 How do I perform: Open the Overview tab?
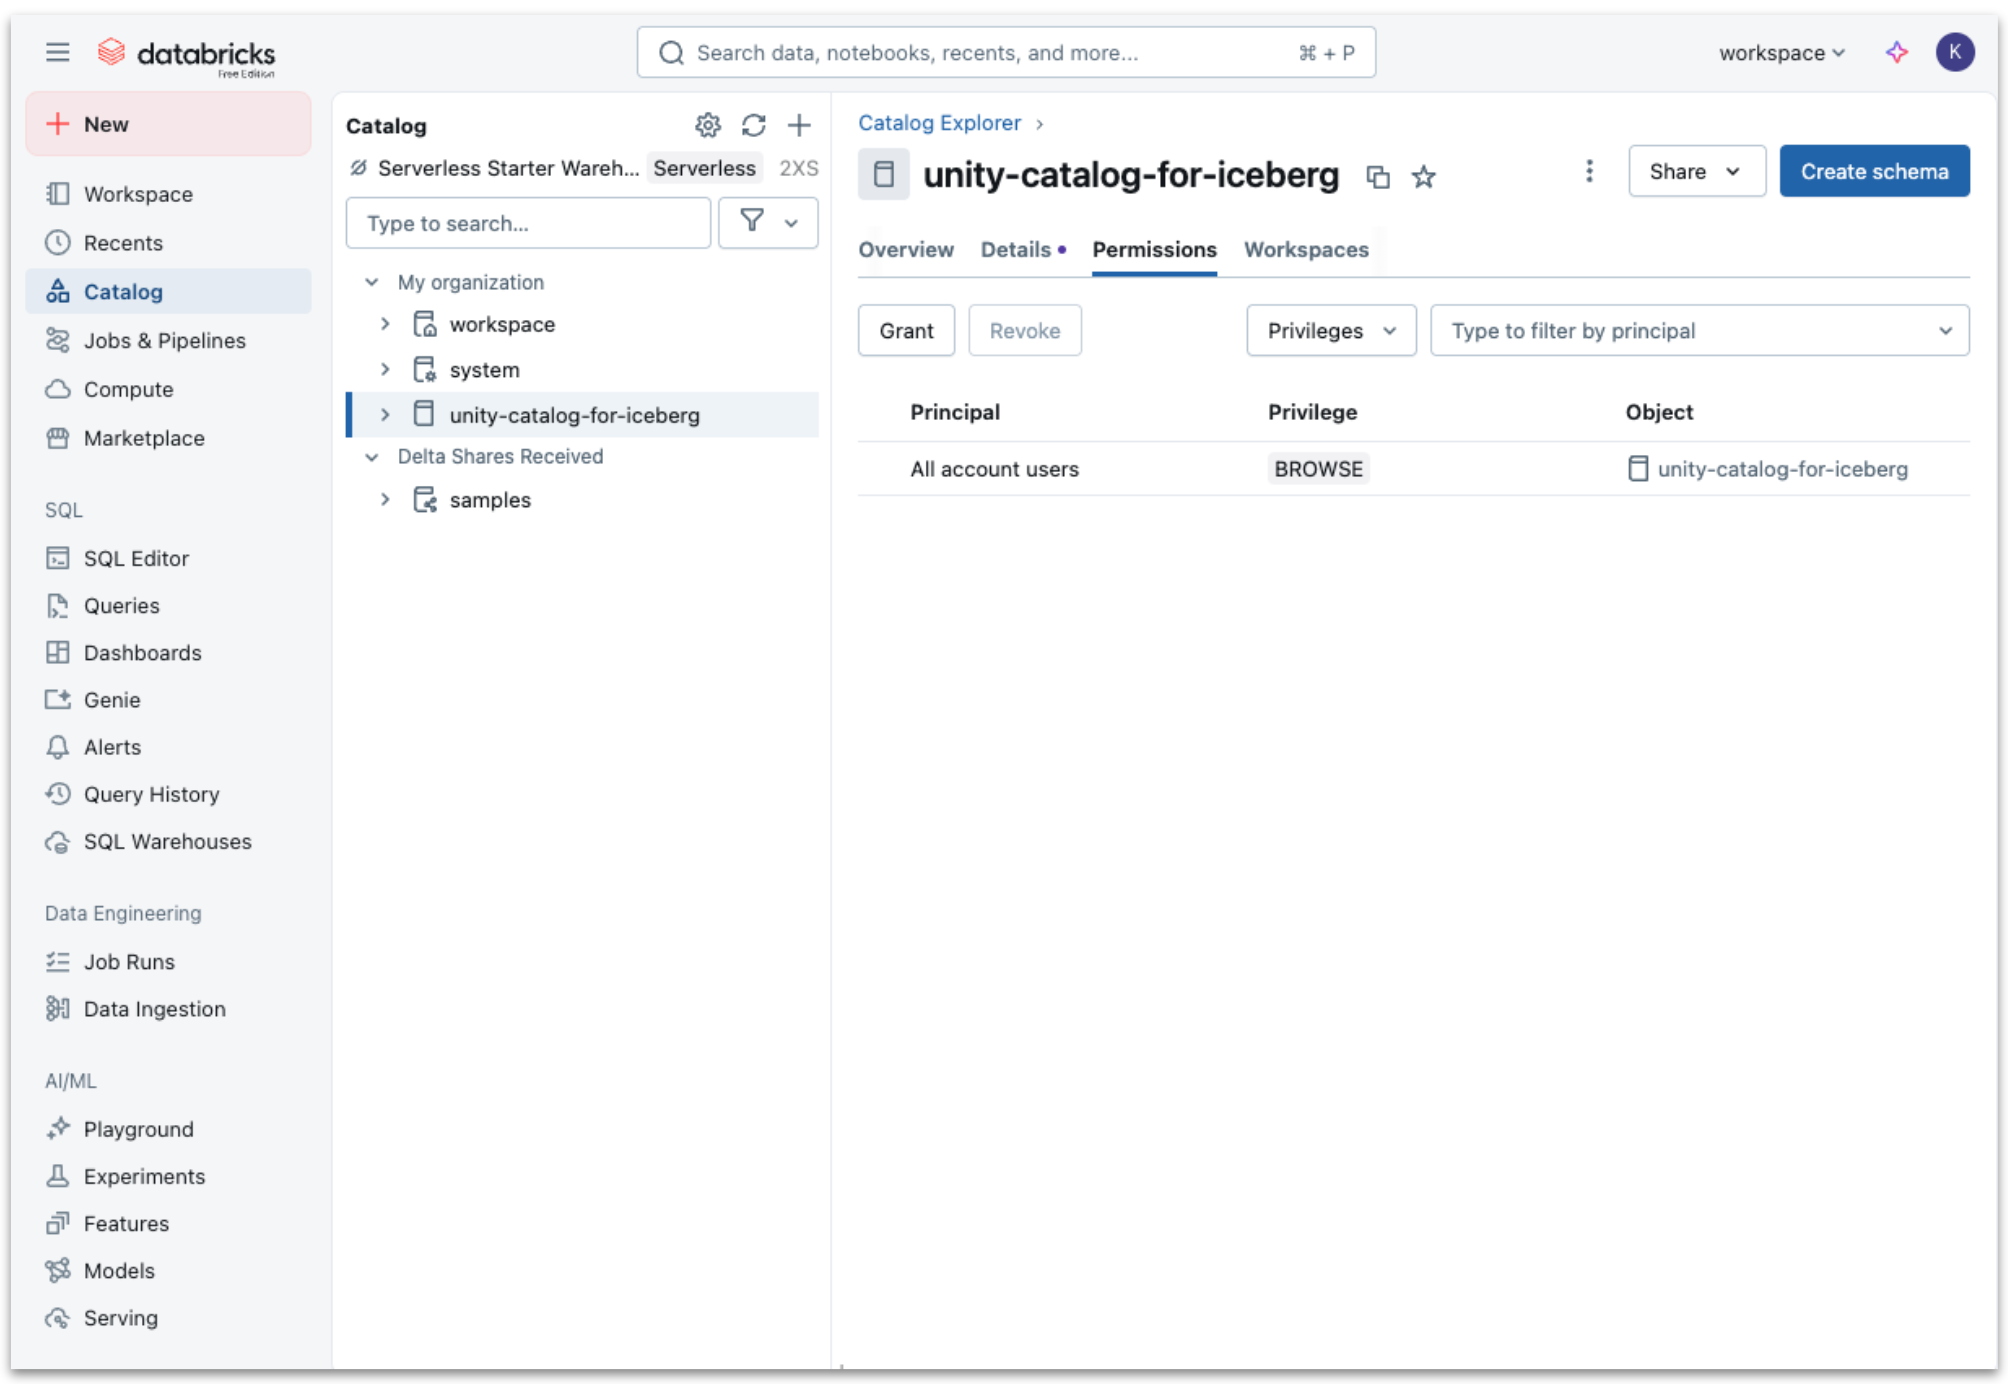905,249
